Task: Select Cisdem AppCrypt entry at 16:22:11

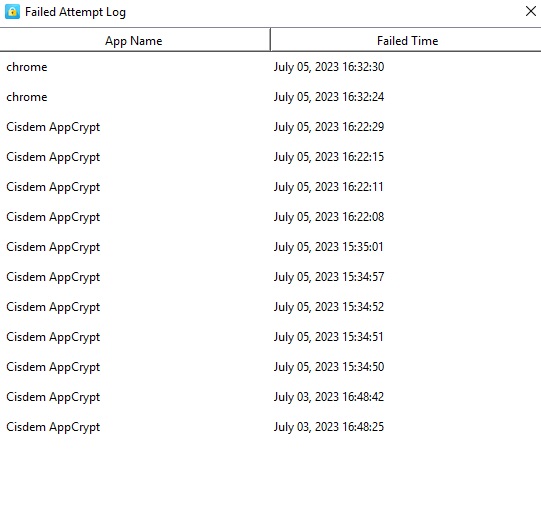Action: coord(270,187)
